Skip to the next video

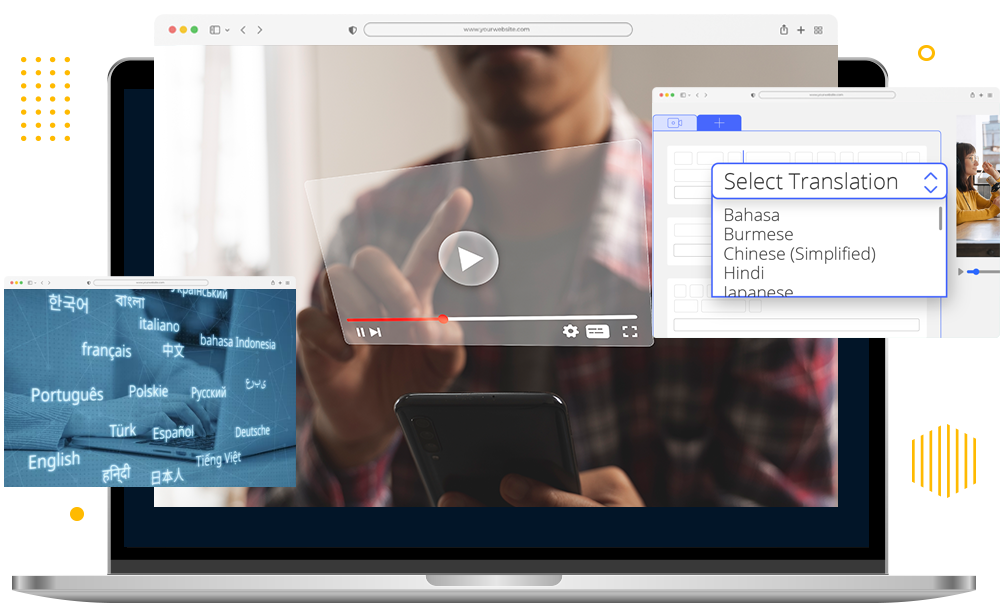click(x=375, y=332)
